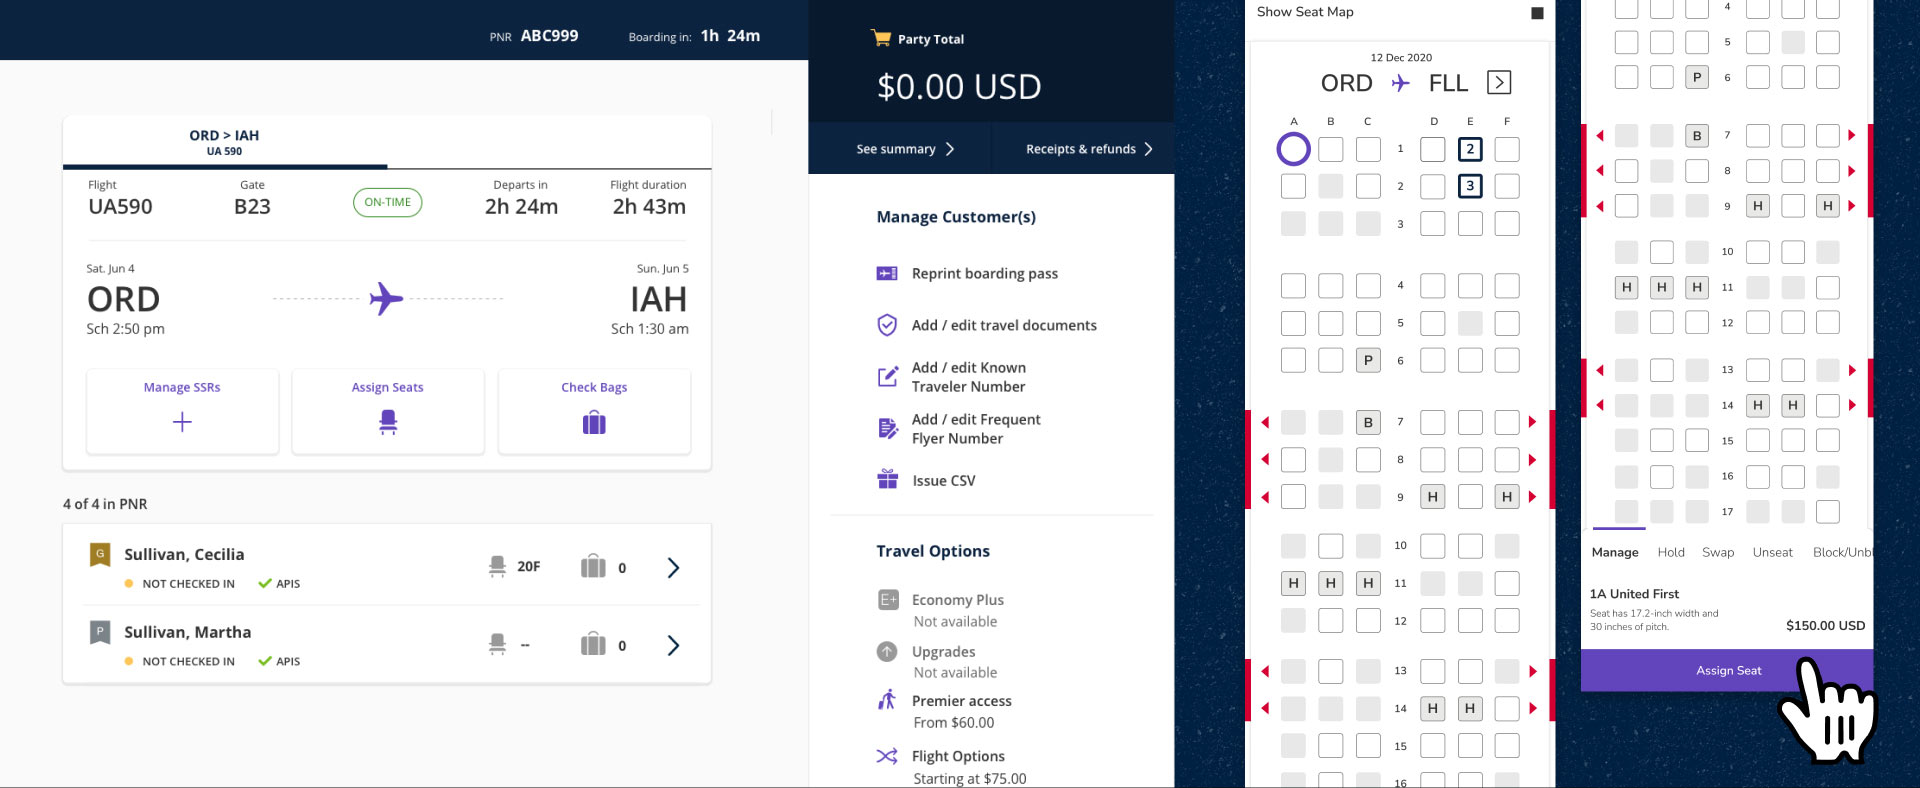Click the Upgrades arrow icon
Screen dimensions: 1920x788
887,652
